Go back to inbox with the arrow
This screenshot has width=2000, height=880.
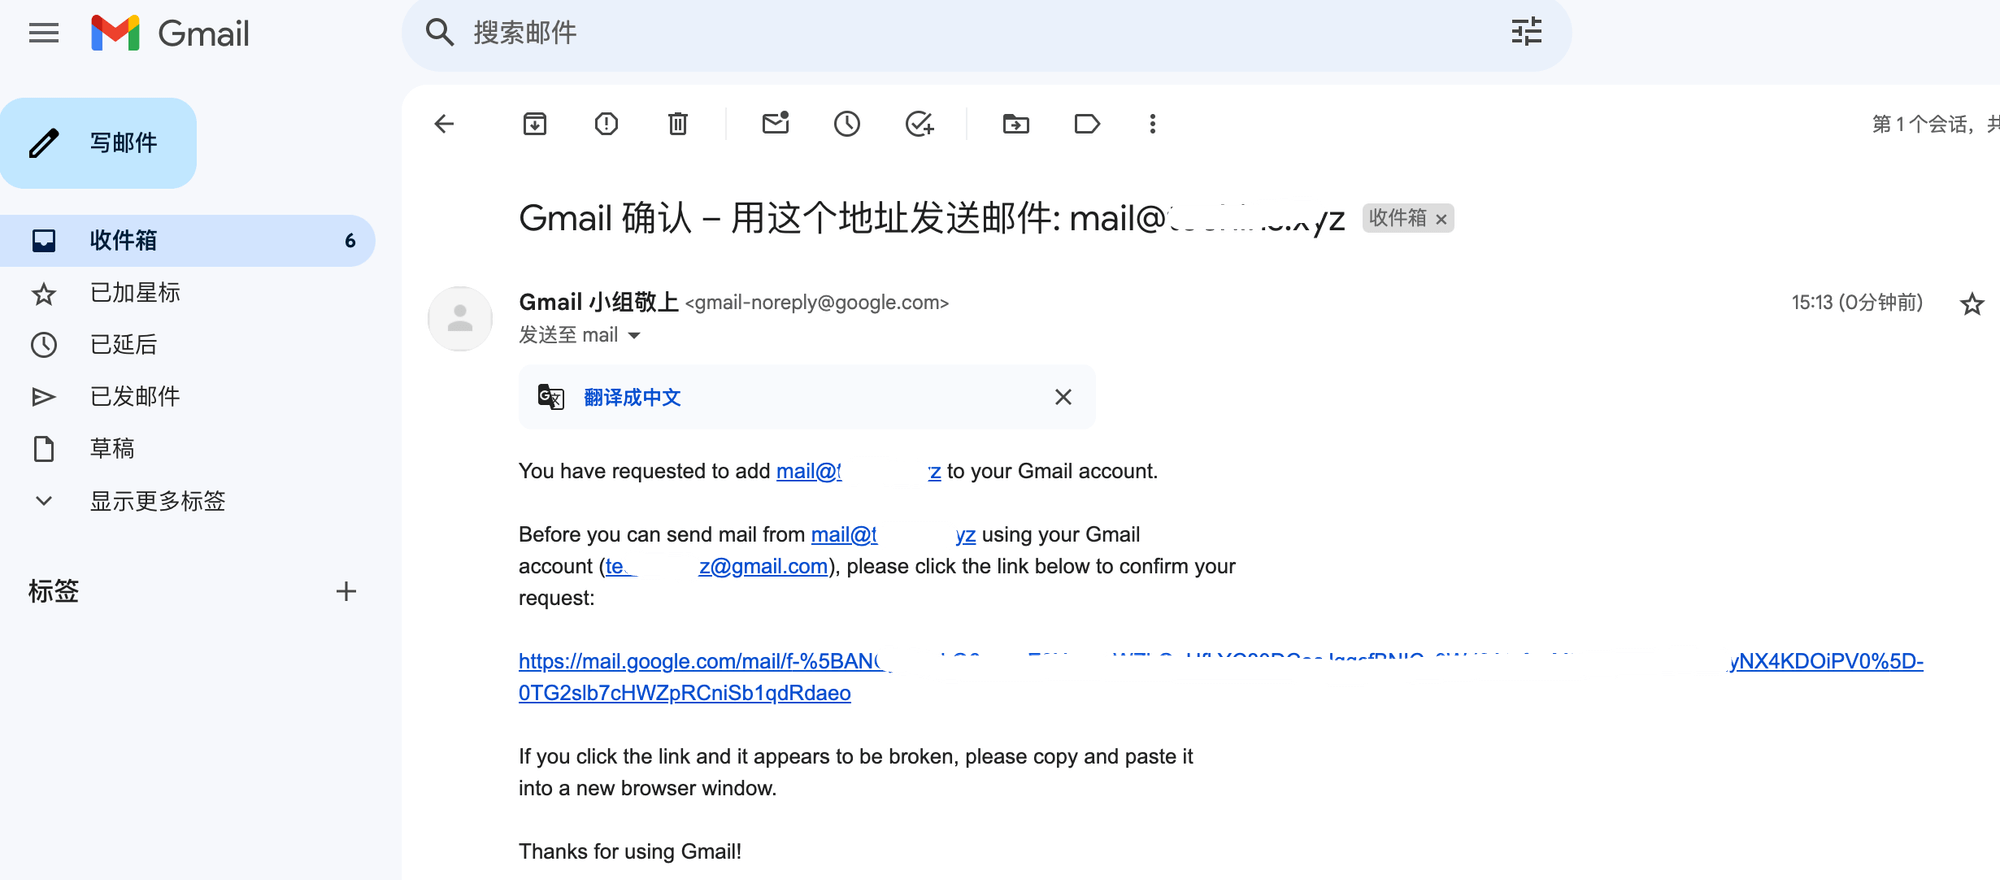click(x=444, y=124)
